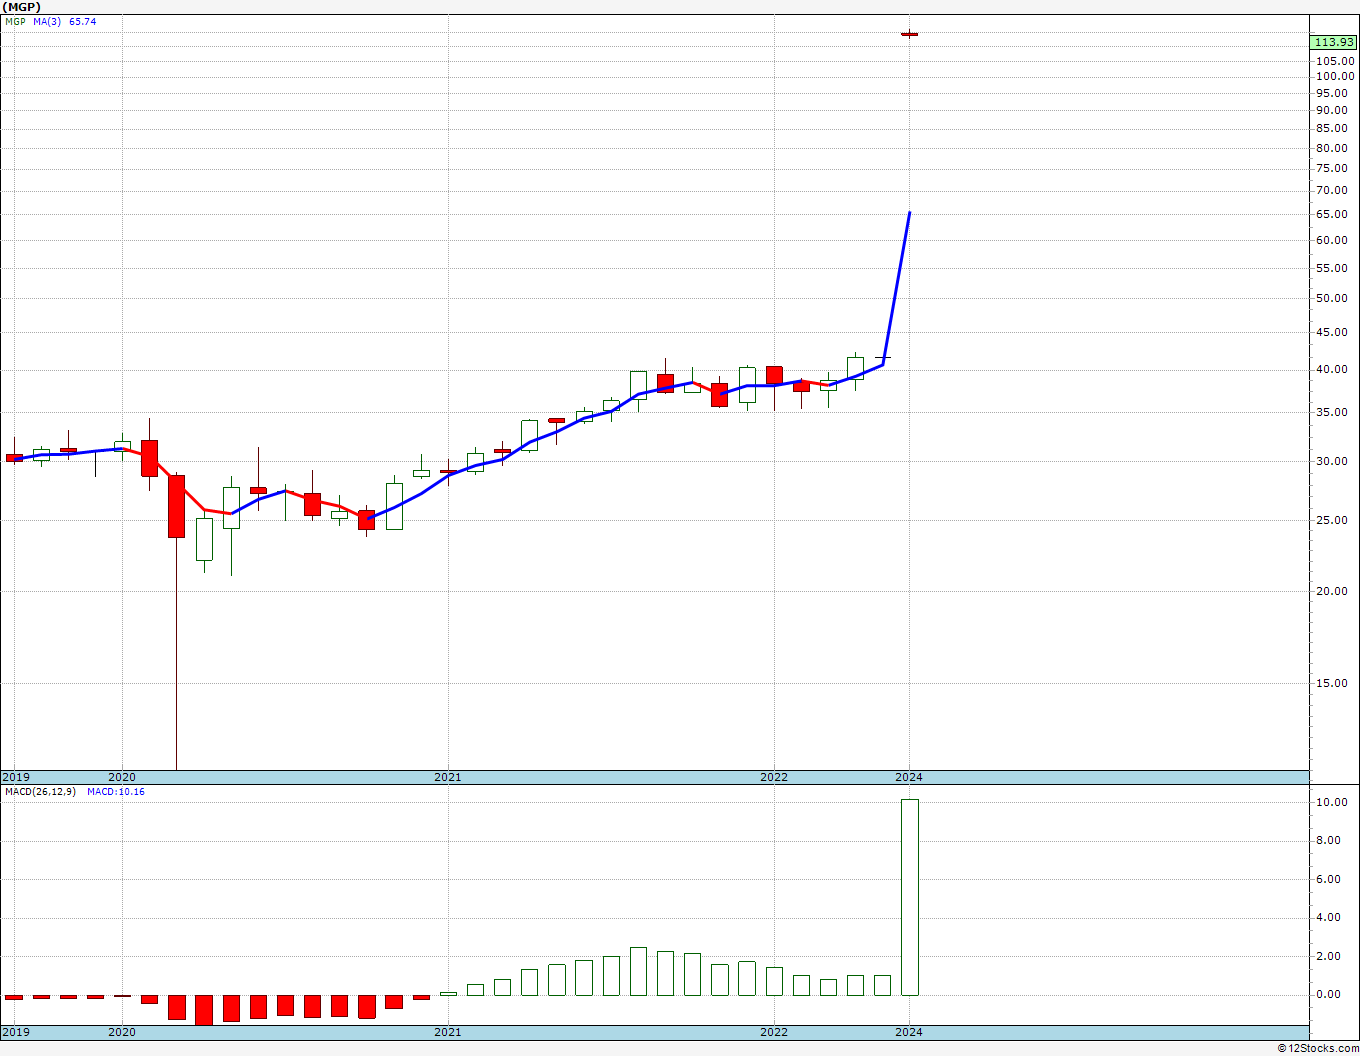Click 2024 on the price chart time axis

click(x=909, y=777)
